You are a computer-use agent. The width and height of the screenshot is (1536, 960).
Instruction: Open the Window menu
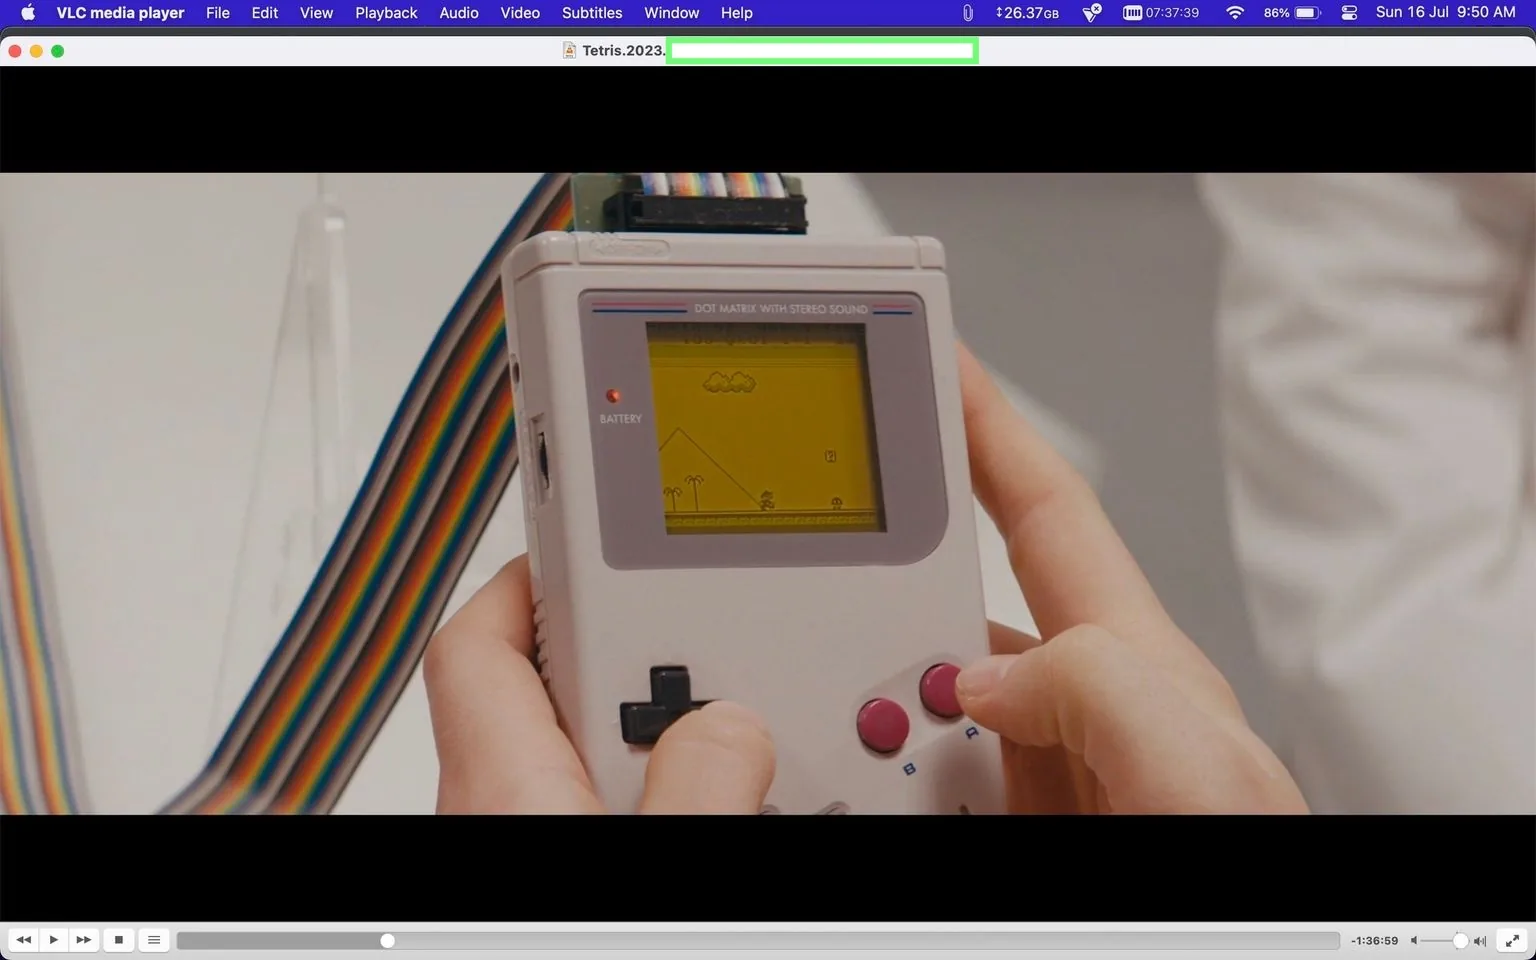click(x=671, y=13)
